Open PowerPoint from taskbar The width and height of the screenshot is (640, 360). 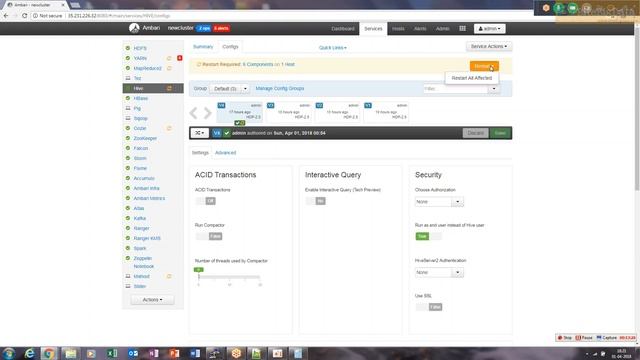pos(174,353)
